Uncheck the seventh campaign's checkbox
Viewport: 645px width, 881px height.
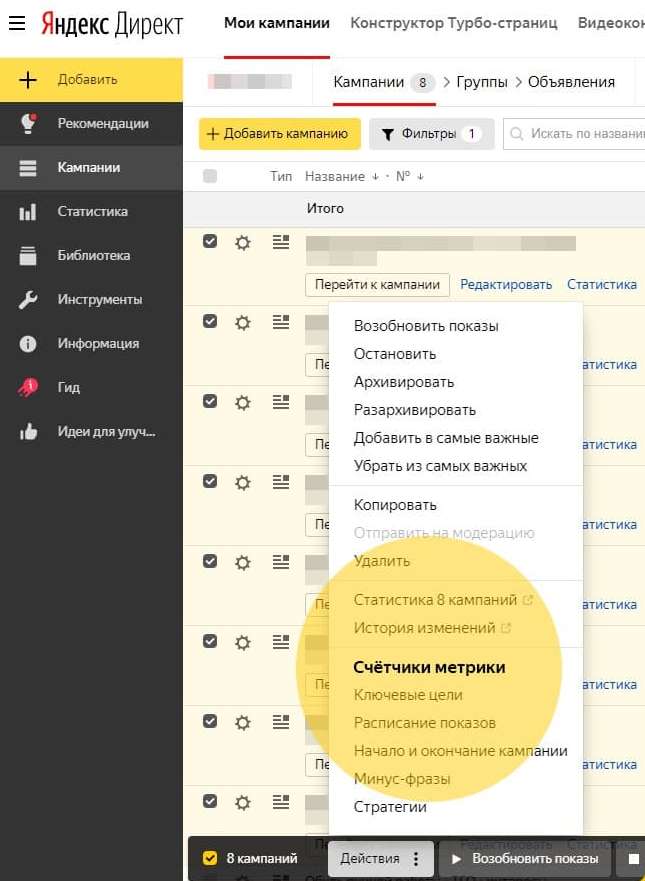click(210, 721)
